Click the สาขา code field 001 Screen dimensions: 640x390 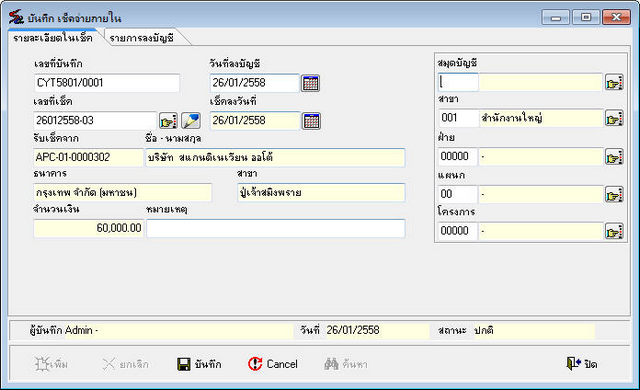click(458, 118)
